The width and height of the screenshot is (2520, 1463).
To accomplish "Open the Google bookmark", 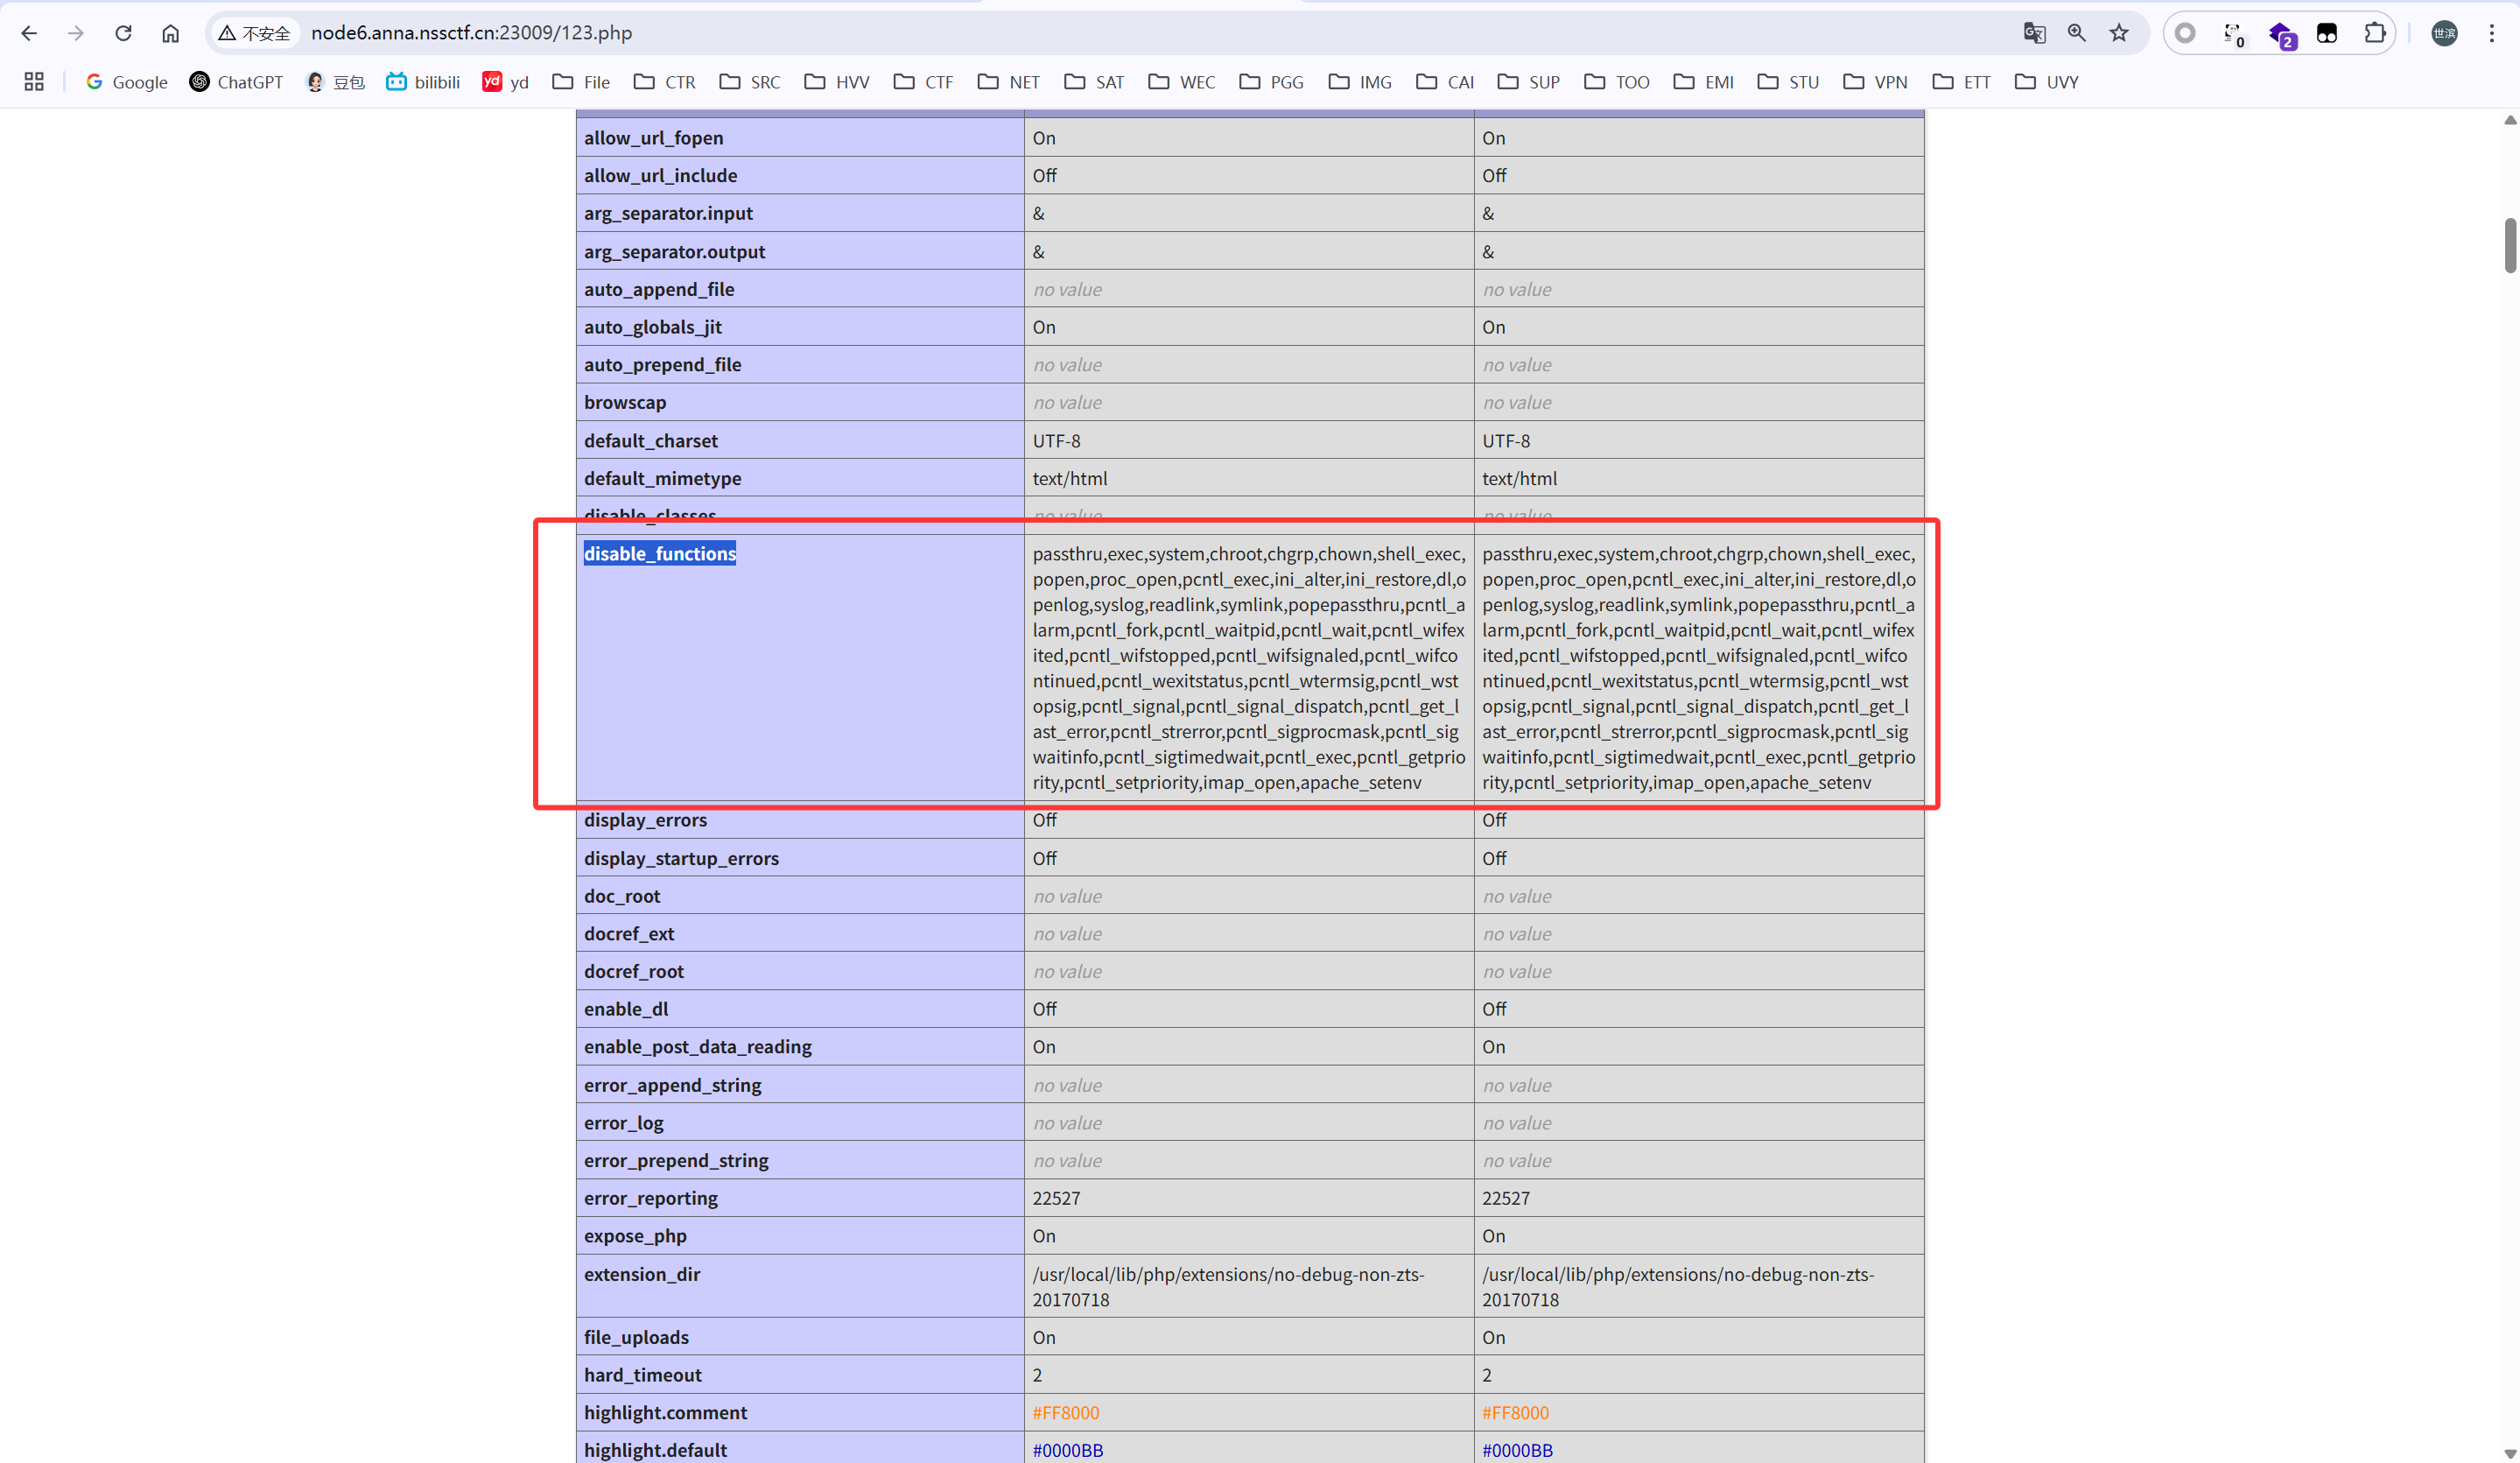I will 127,82.
